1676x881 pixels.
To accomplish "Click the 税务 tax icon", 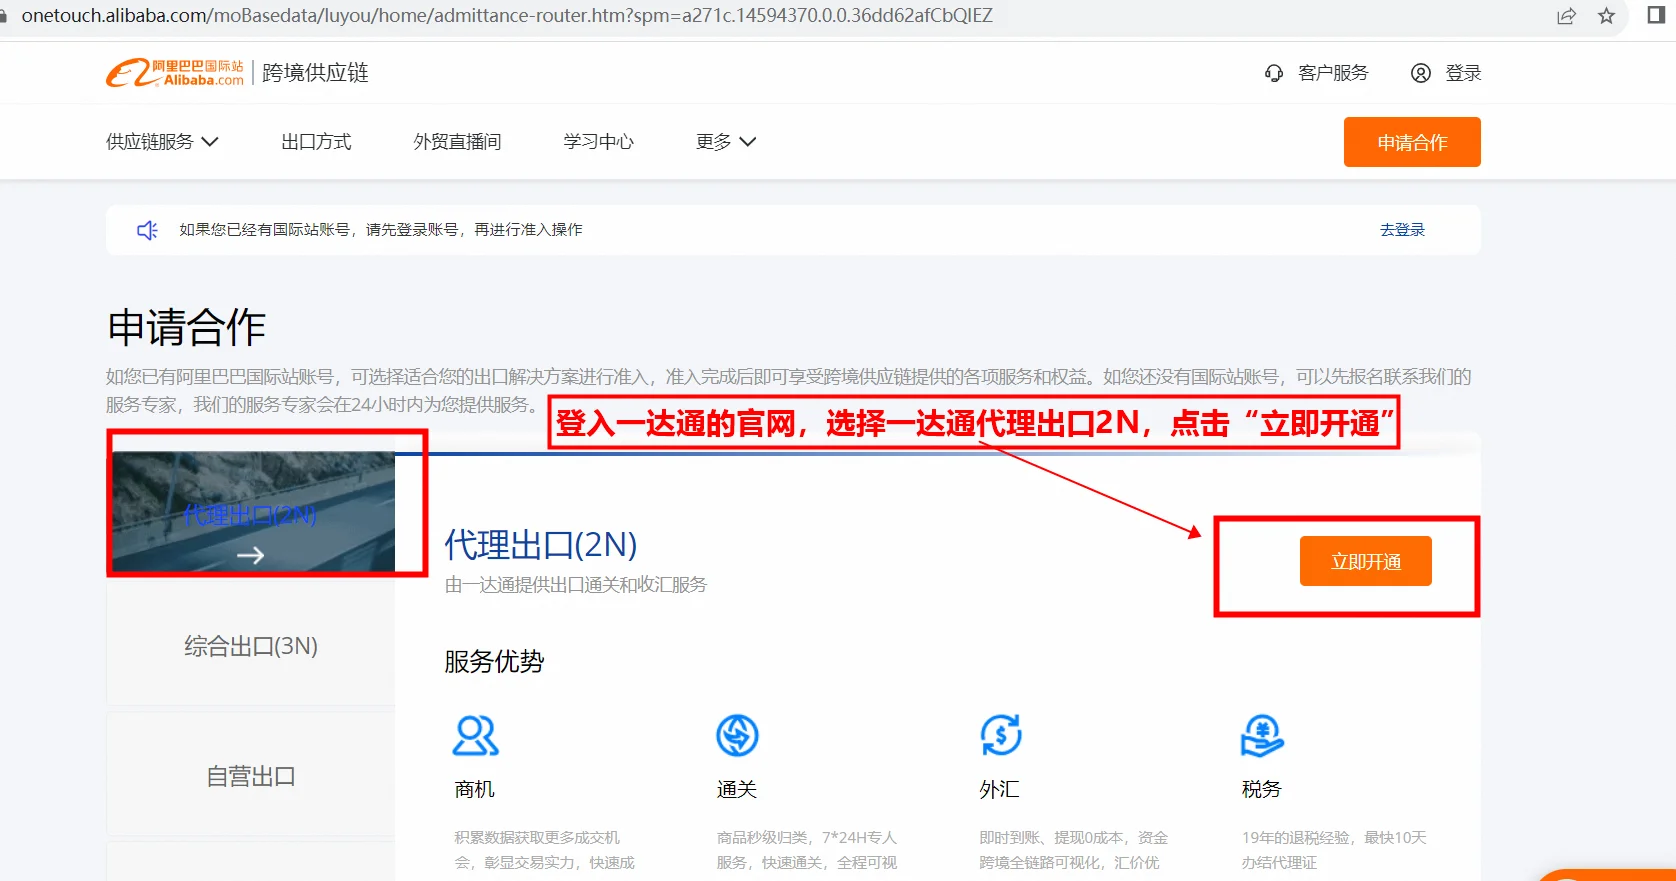I will pos(1263,736).
